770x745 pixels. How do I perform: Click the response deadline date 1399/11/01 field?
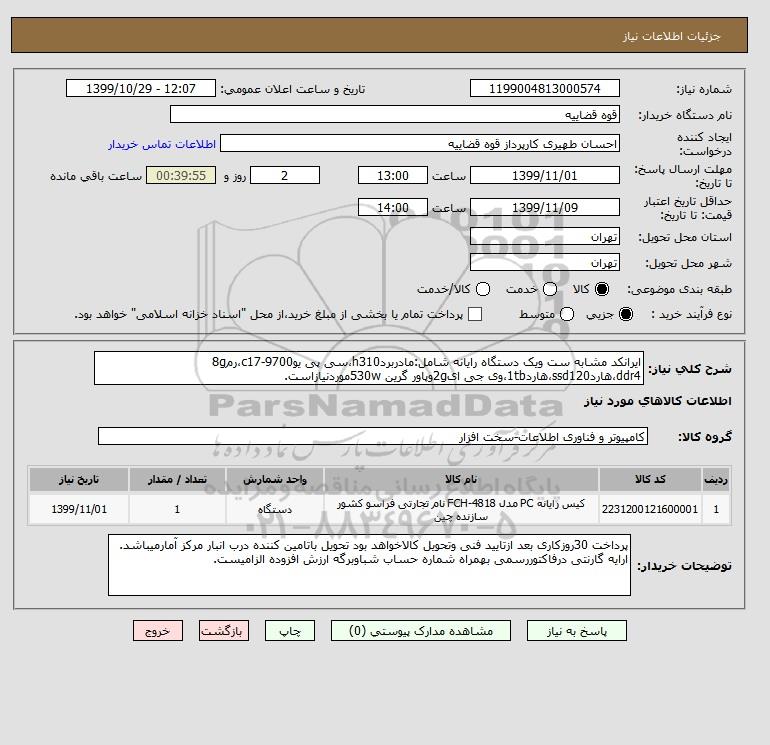click(545, 175)
